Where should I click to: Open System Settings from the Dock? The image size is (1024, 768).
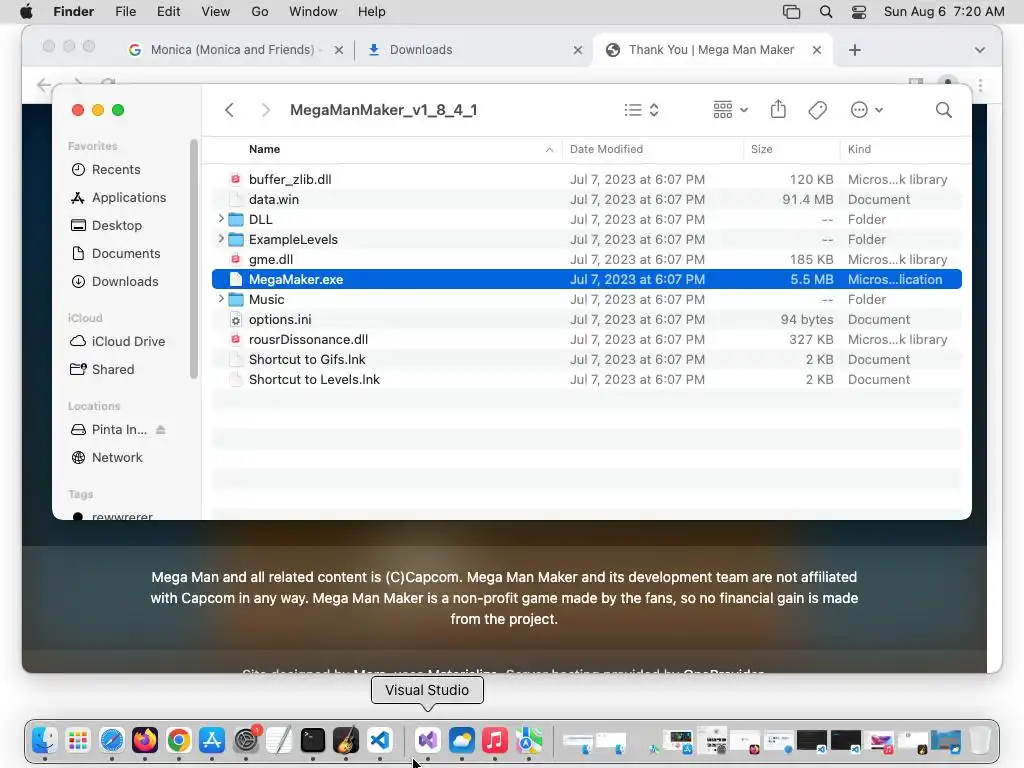pyautogui.click(x=246, y=740)
